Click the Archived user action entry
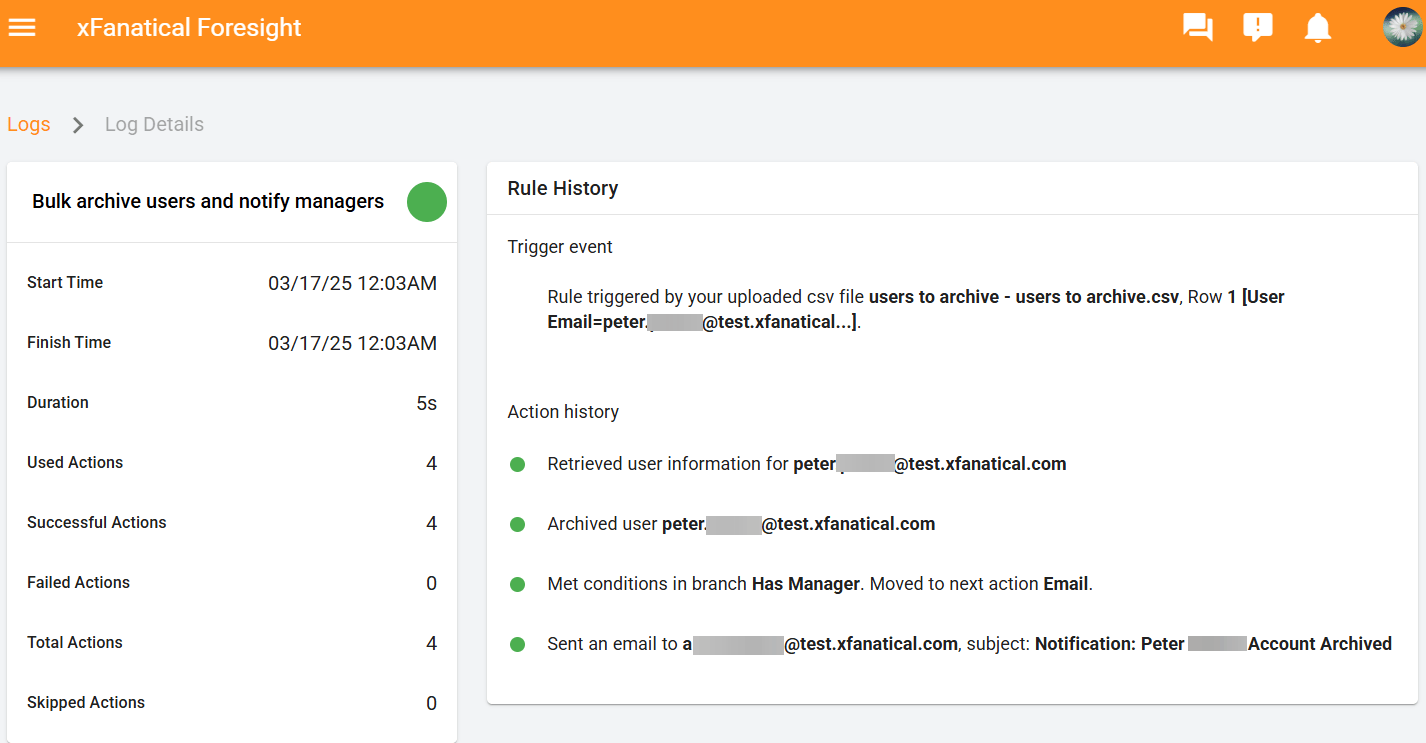This screenshot has width=1426, height=743. (x=741, y=524)
